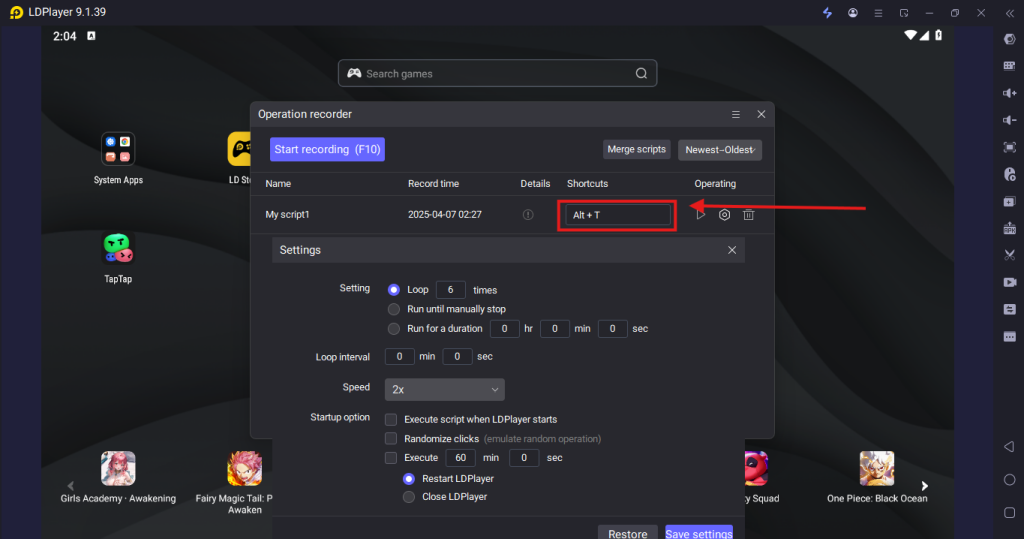Open the Operation recorder hamburger menu
The image size is (1024, 539).
tap(736, 114)
